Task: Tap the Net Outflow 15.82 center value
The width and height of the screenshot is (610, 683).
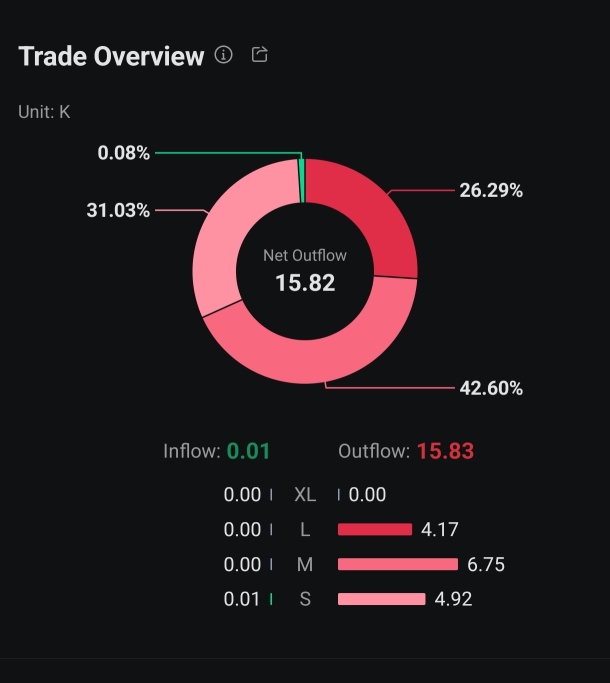Action: tap(305, 283)
